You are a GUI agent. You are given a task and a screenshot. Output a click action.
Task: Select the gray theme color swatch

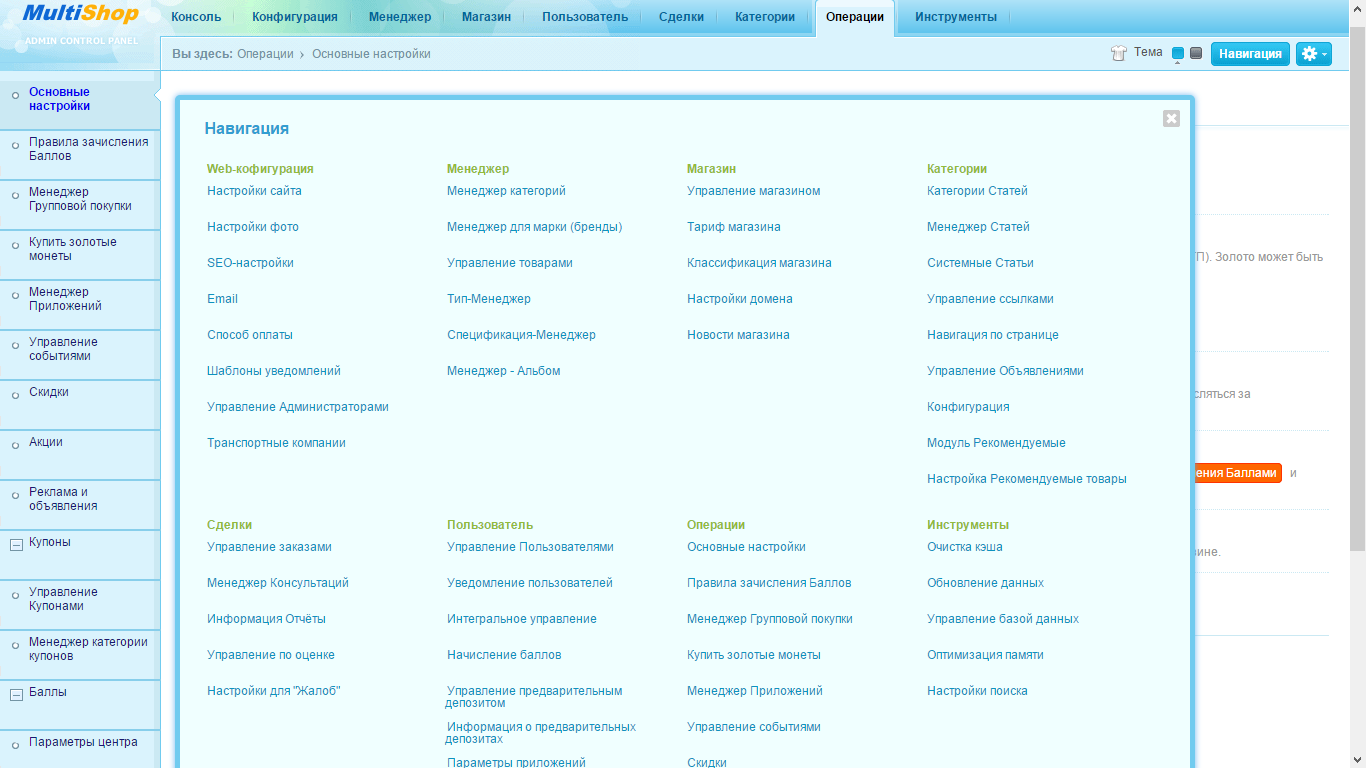1196,53
